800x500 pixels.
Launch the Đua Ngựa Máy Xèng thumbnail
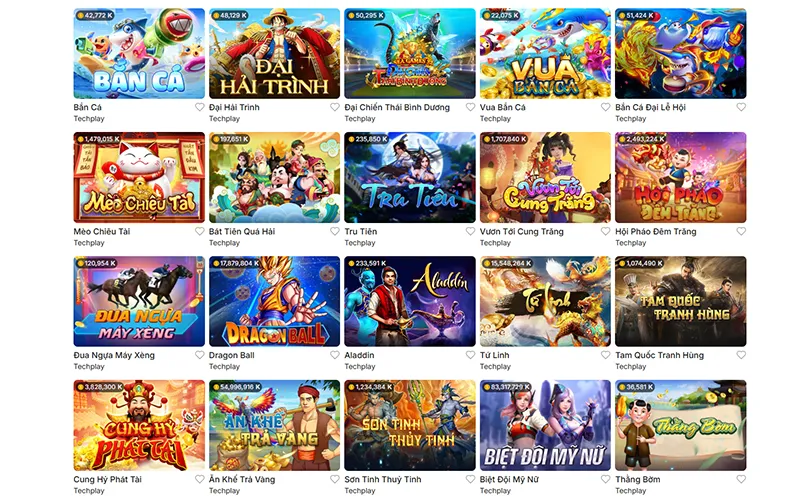(139, 302)
